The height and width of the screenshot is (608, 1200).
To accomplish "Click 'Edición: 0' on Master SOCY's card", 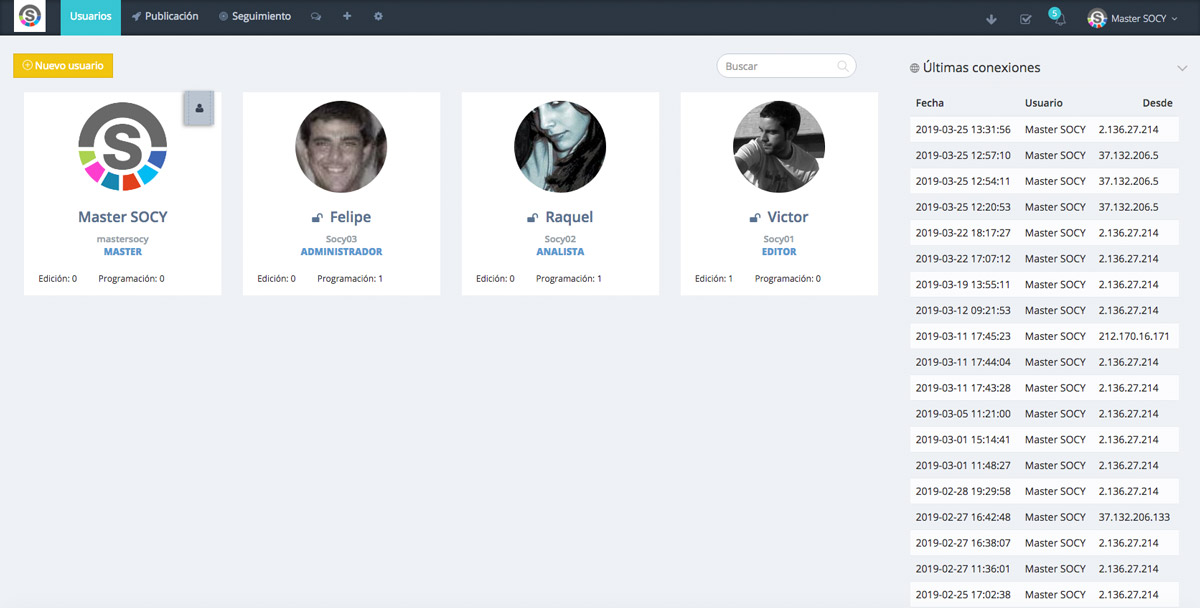I will pos(58,279).
